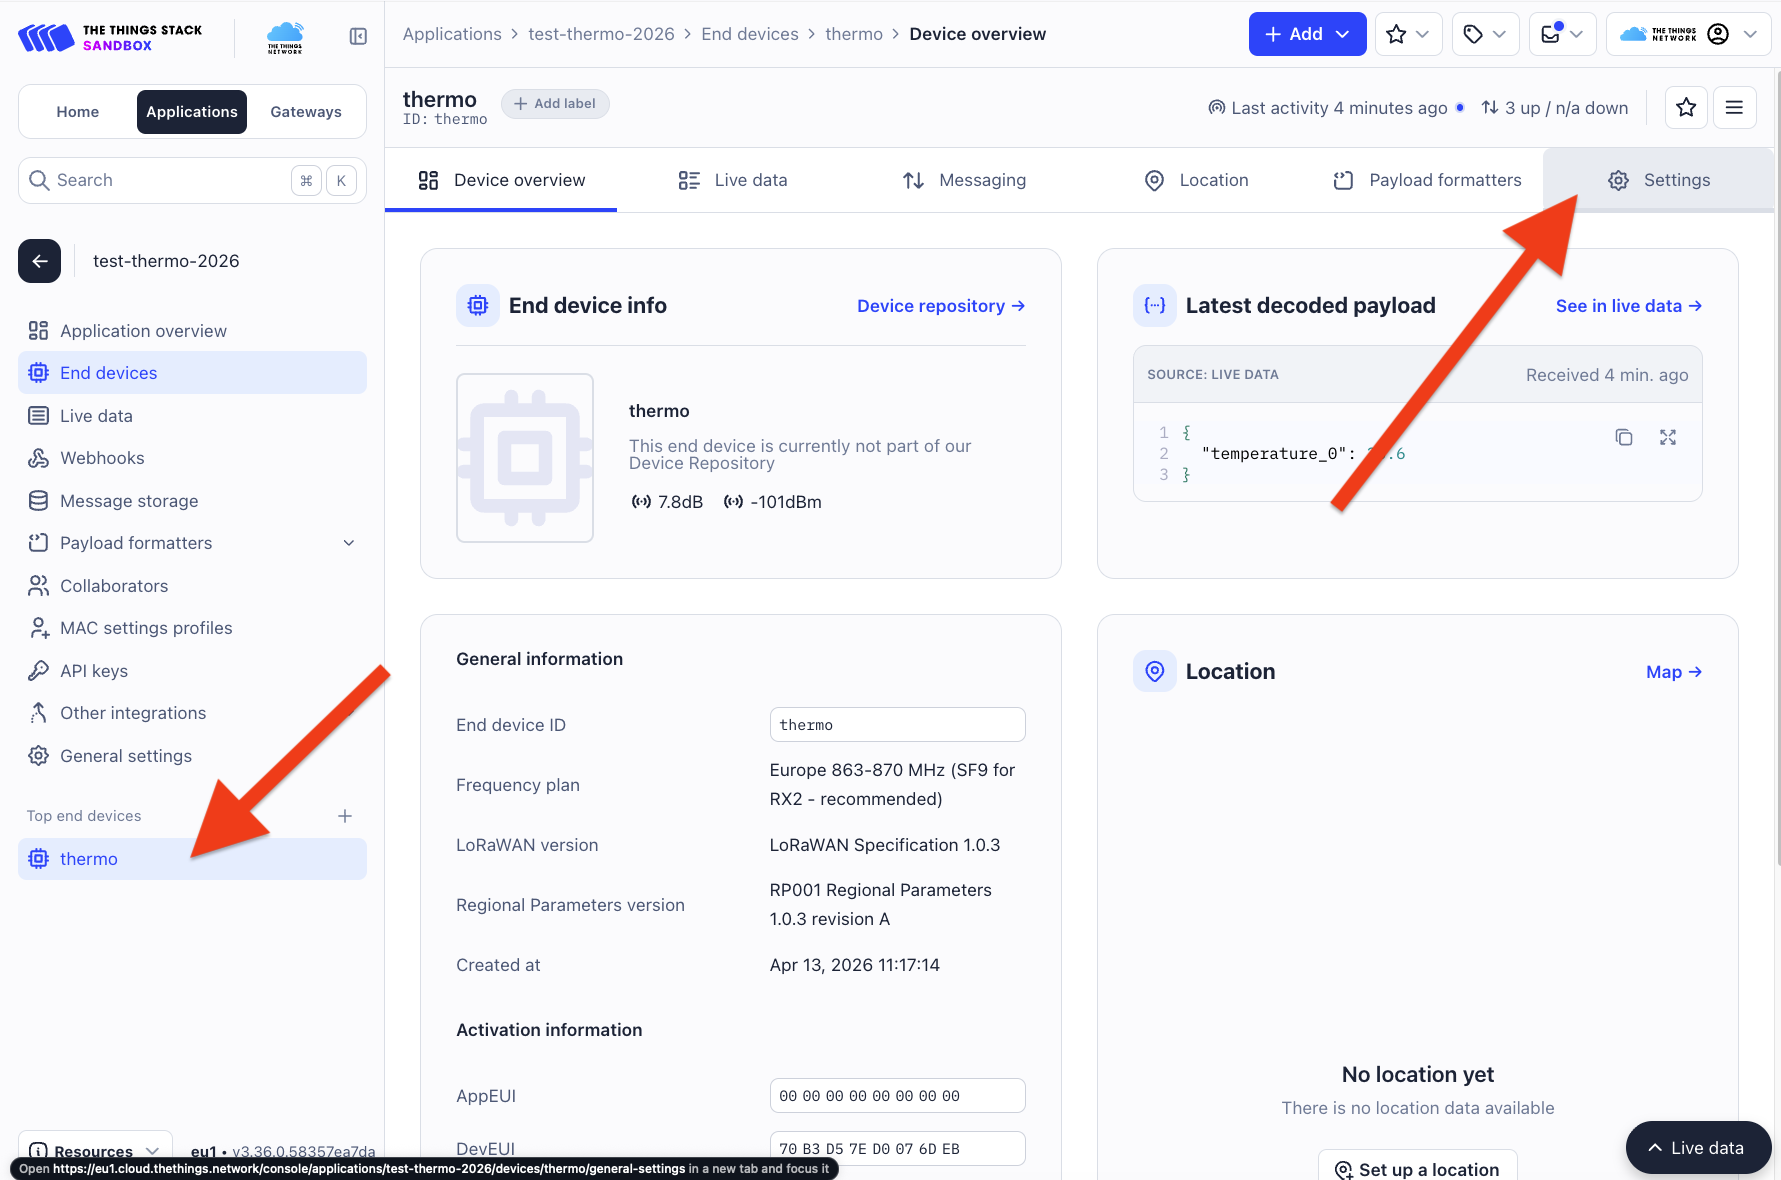
Task: Expand the decoded payload to fullscreen
Action: (1667, 437)
